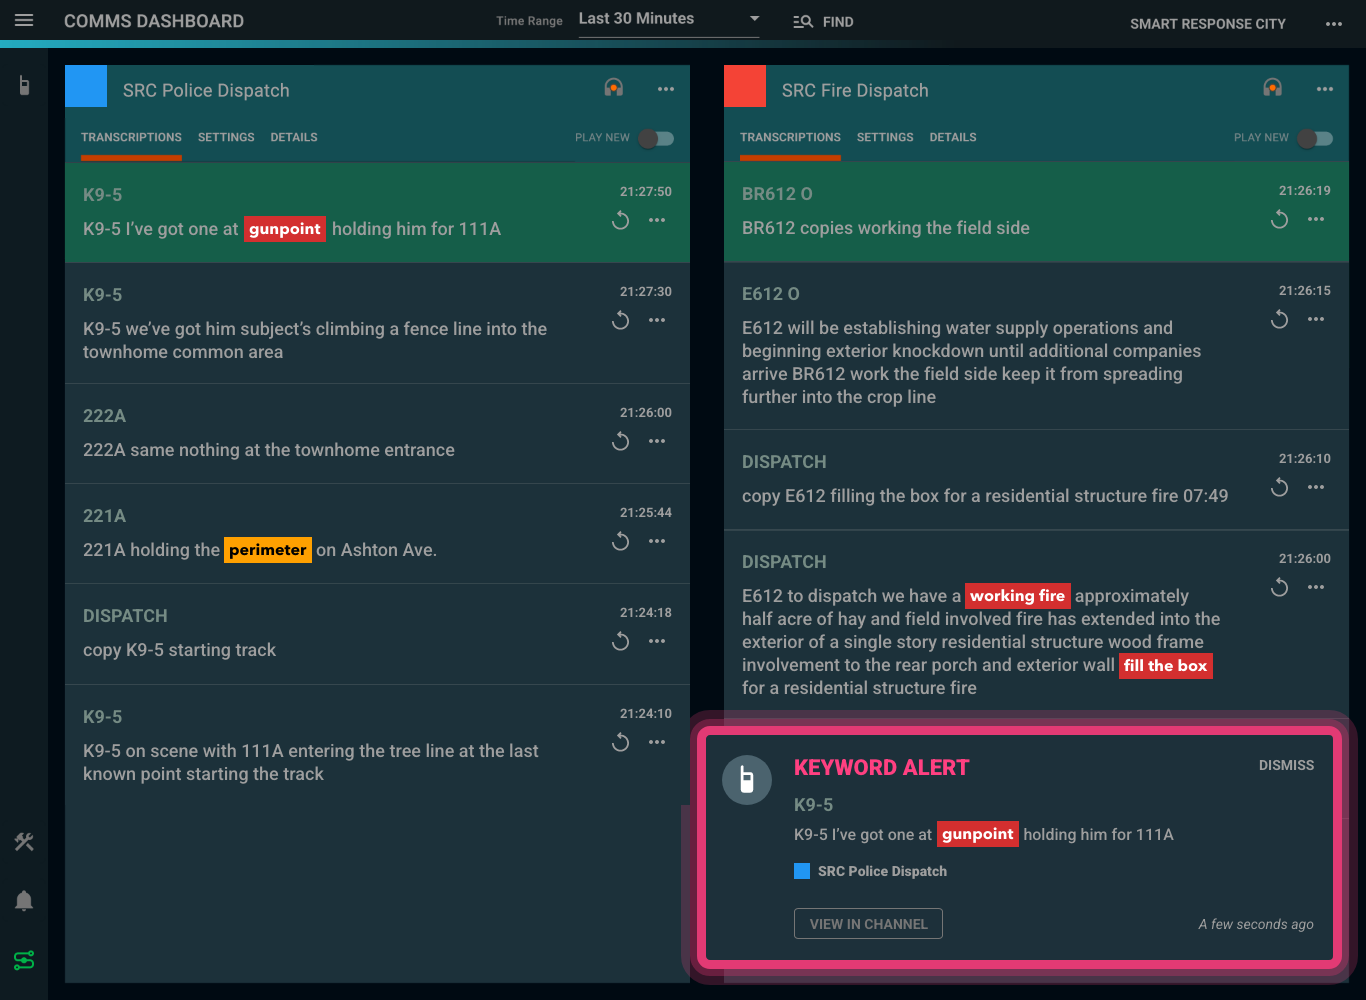Click headset icon on SRC Fire Dispatch

click(1273, 88)
